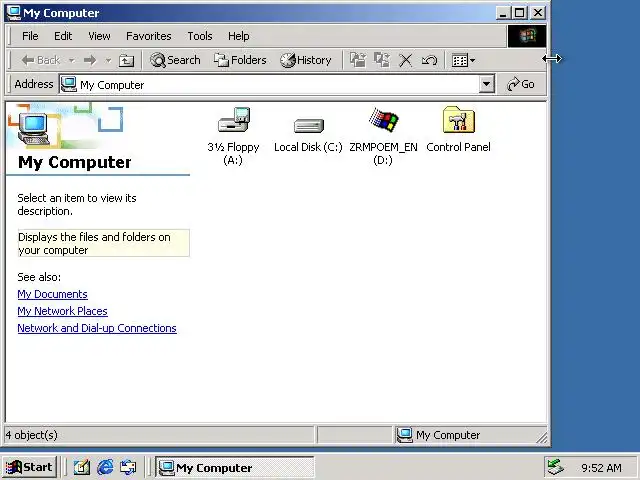This screenshot has height=480, width=640.
Task: Click the "Address" bar label
Action: click(34, 84)
